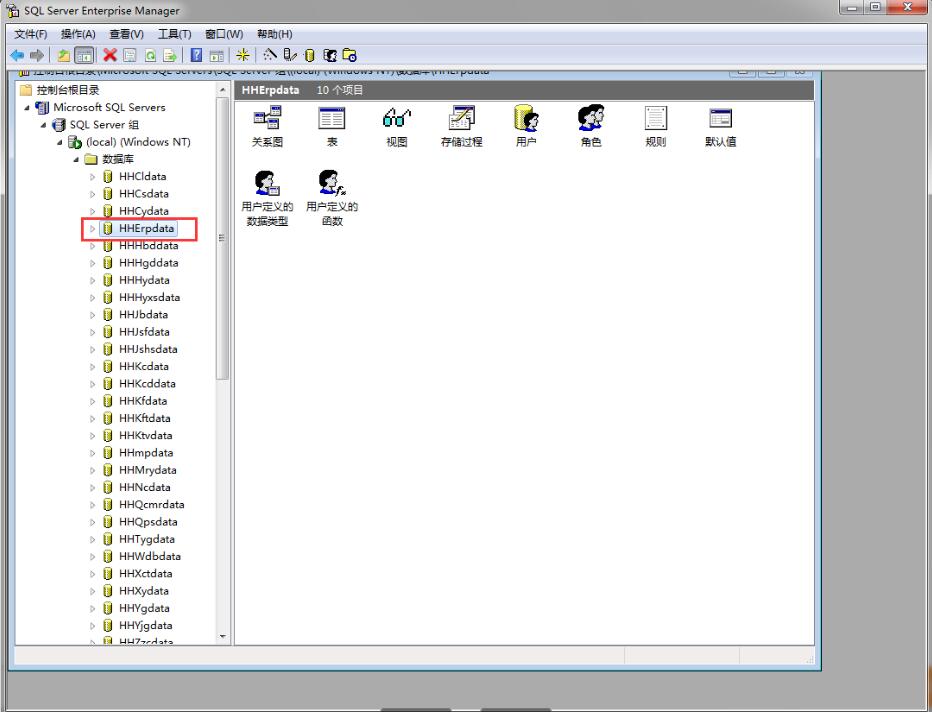The height and width of the screenshot is (712, 932).
Task: Toggle the action pane toolbar button
Action: point(217,56)
